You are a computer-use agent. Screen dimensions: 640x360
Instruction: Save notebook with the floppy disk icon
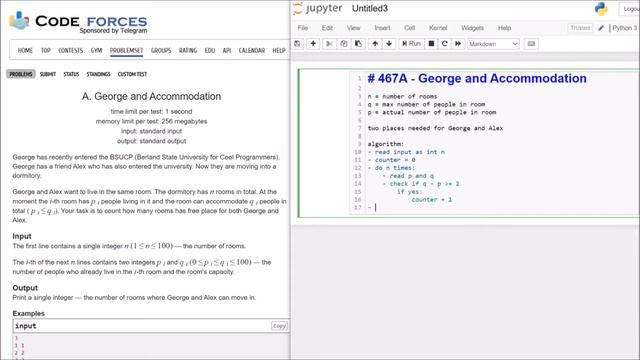click(298, 44)
